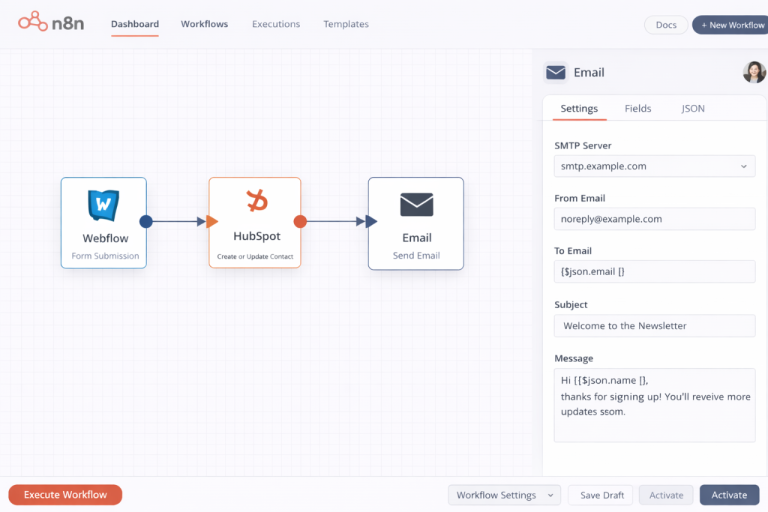Click the Webflow node output connector dot

[x=146, y=222]
